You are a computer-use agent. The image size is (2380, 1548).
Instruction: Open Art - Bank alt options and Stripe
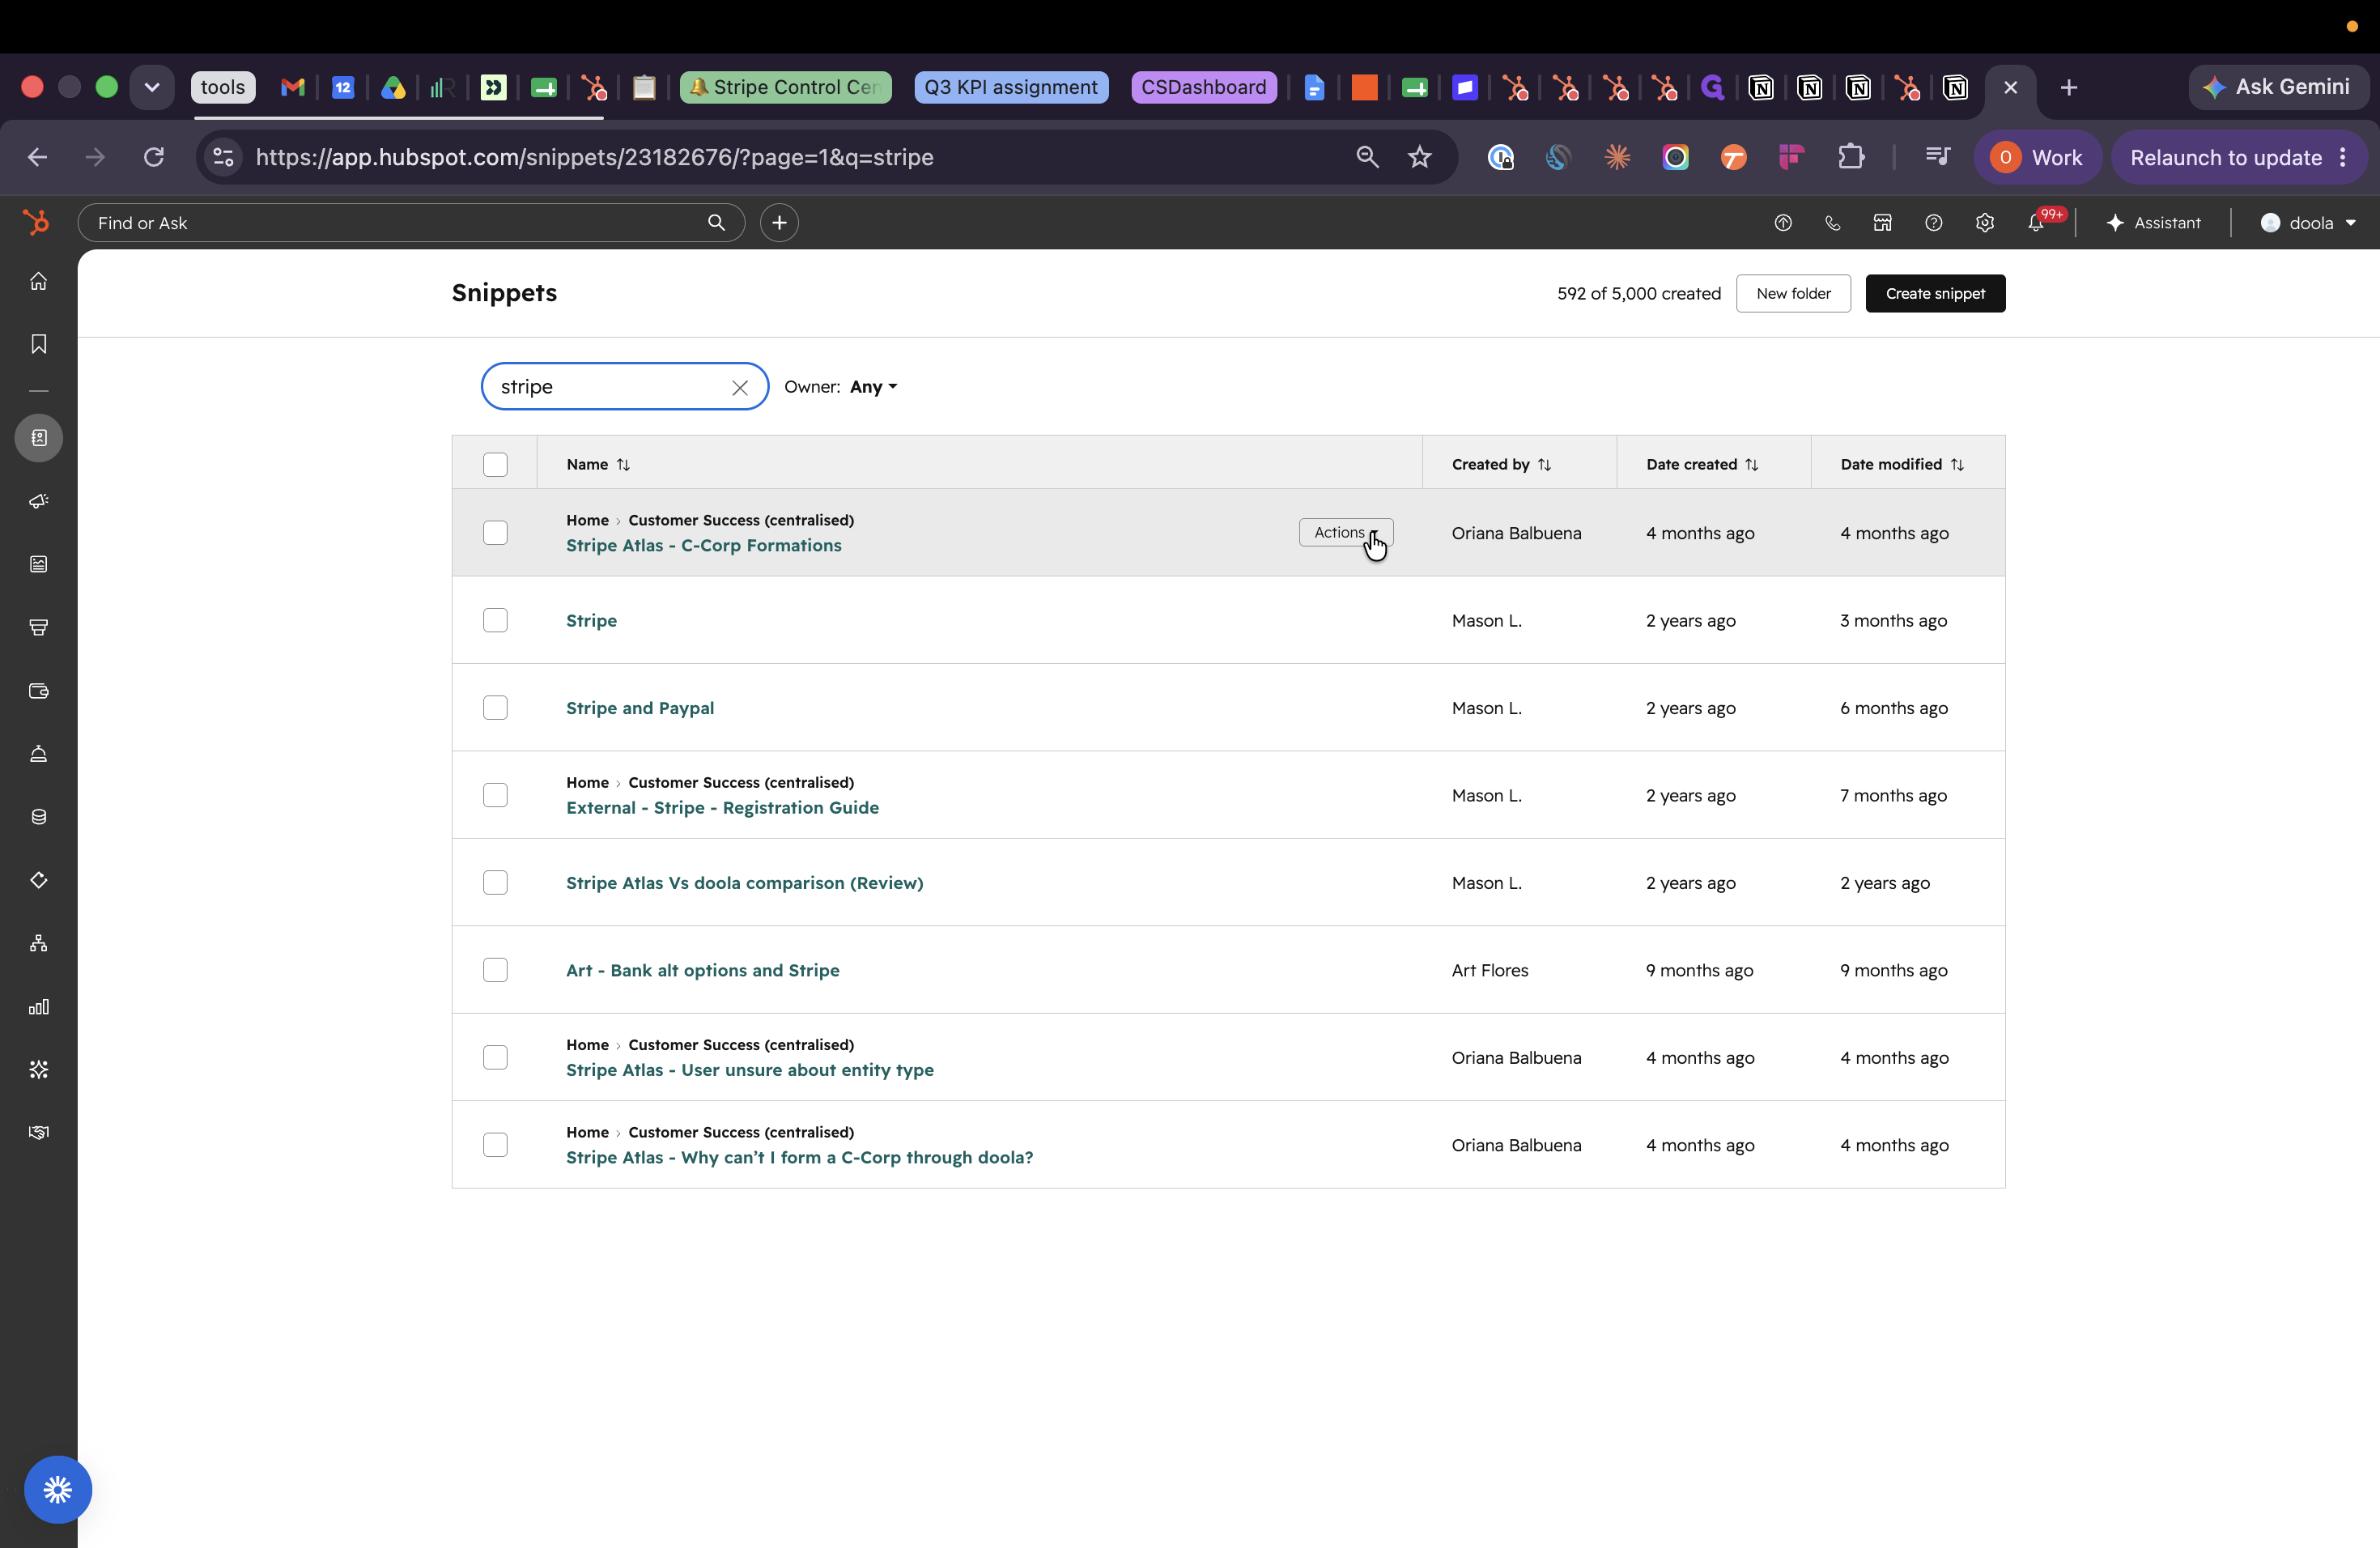(703, 970)
